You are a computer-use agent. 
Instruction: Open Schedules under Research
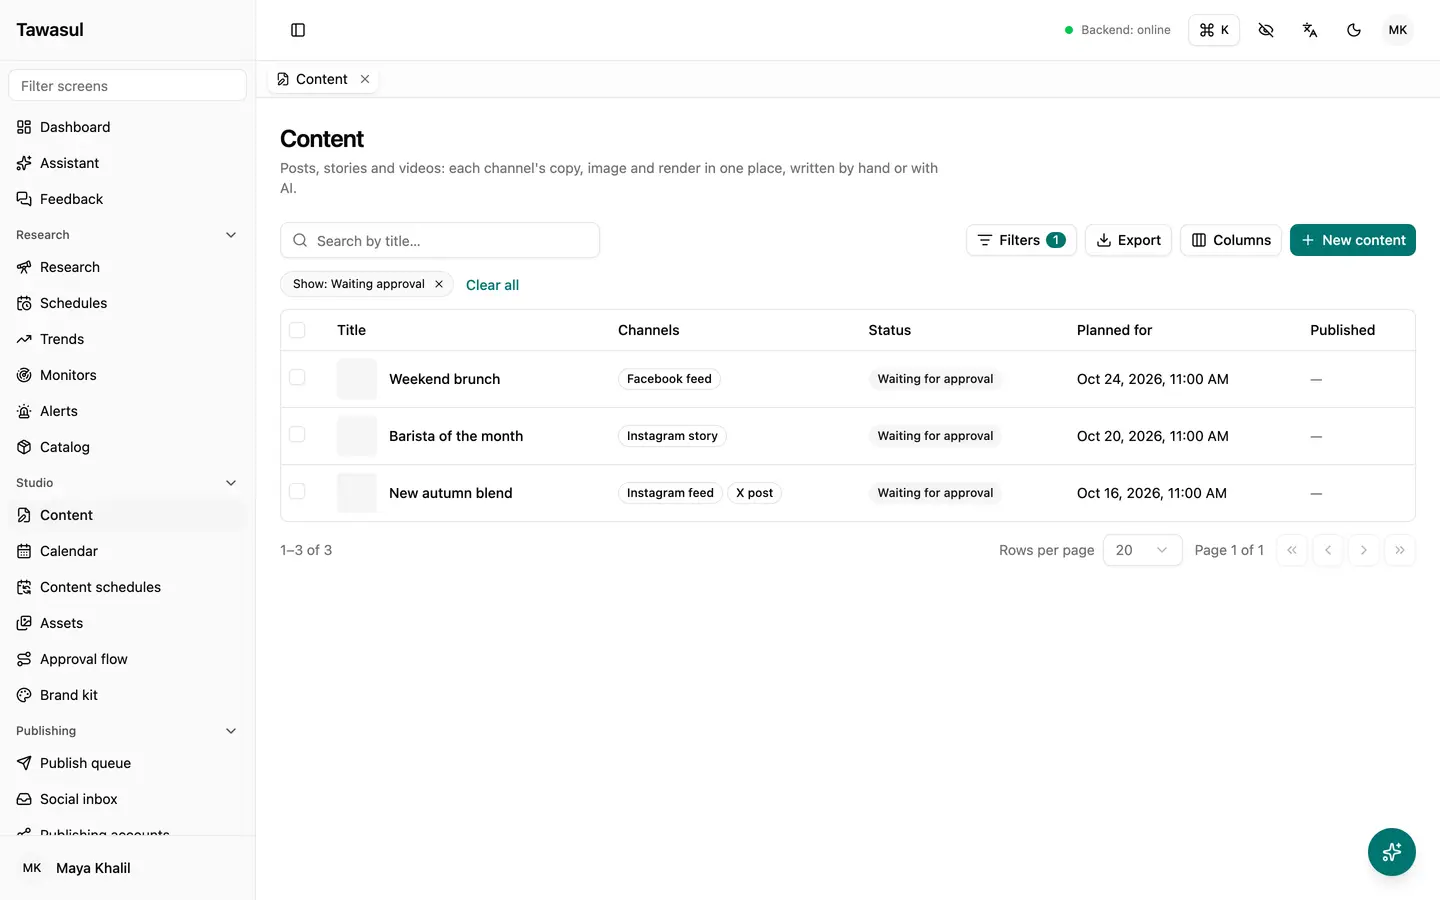tap(127, 303)
